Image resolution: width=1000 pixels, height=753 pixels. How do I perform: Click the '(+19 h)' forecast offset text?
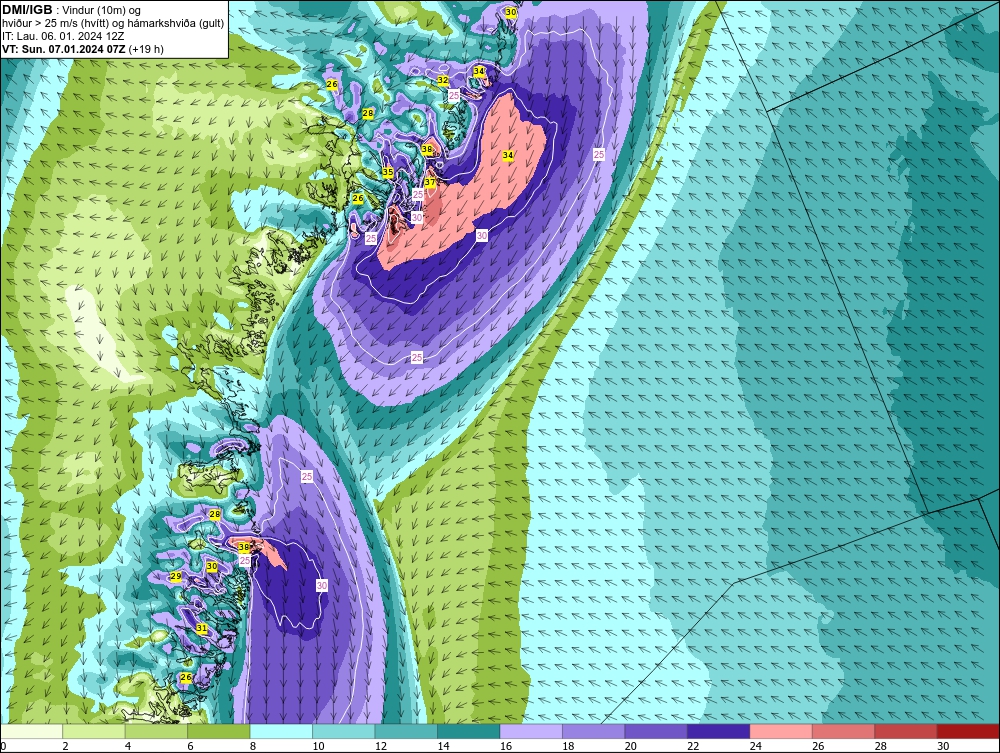pos(146,49)
